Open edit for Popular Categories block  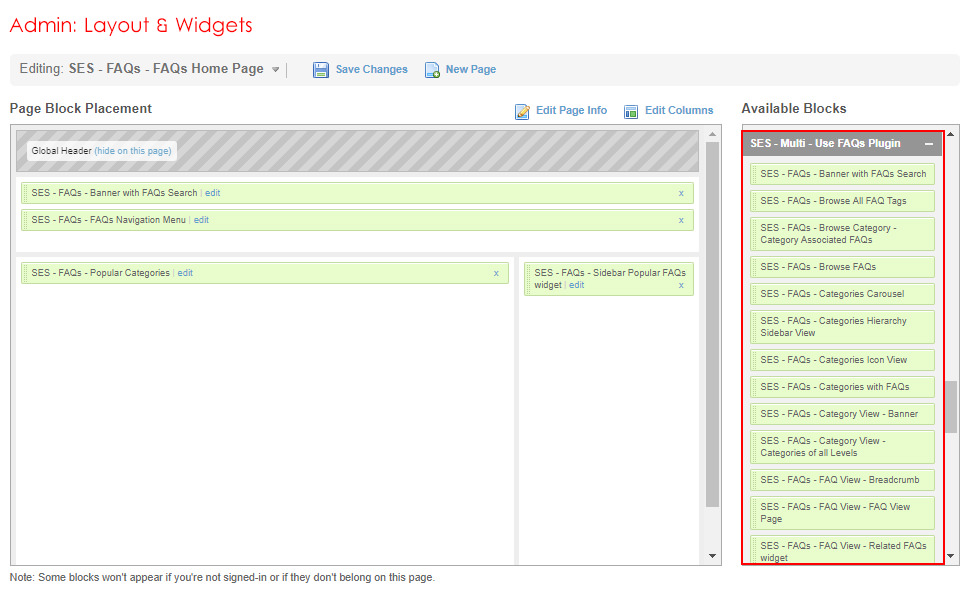pos(185,273)
